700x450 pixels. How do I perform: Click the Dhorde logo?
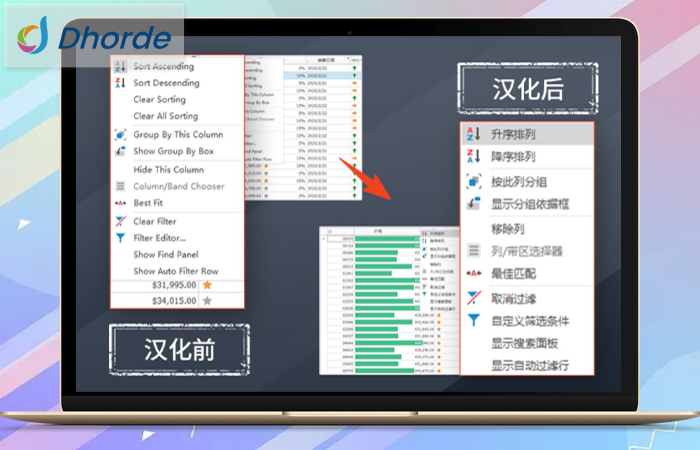(94, 36)
